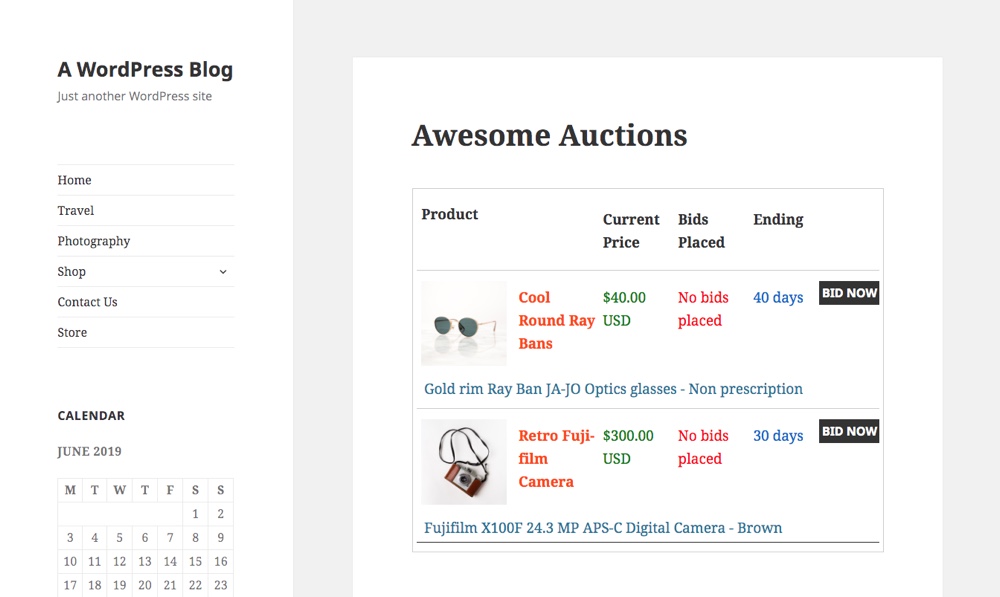Open the sunglasses product thumbnail
The height and width of the screenshot is (597, 1000).
[x=464, y=323]
